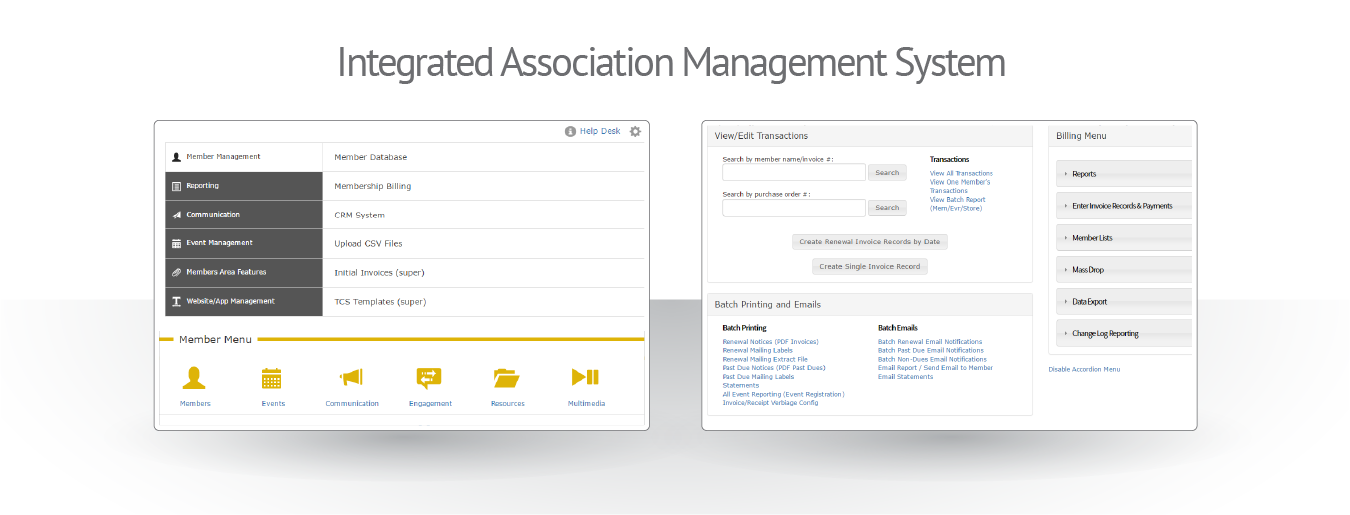Click the Help Desk info icon
This screenshot has width=1350, height=515.
coord(570,131)
